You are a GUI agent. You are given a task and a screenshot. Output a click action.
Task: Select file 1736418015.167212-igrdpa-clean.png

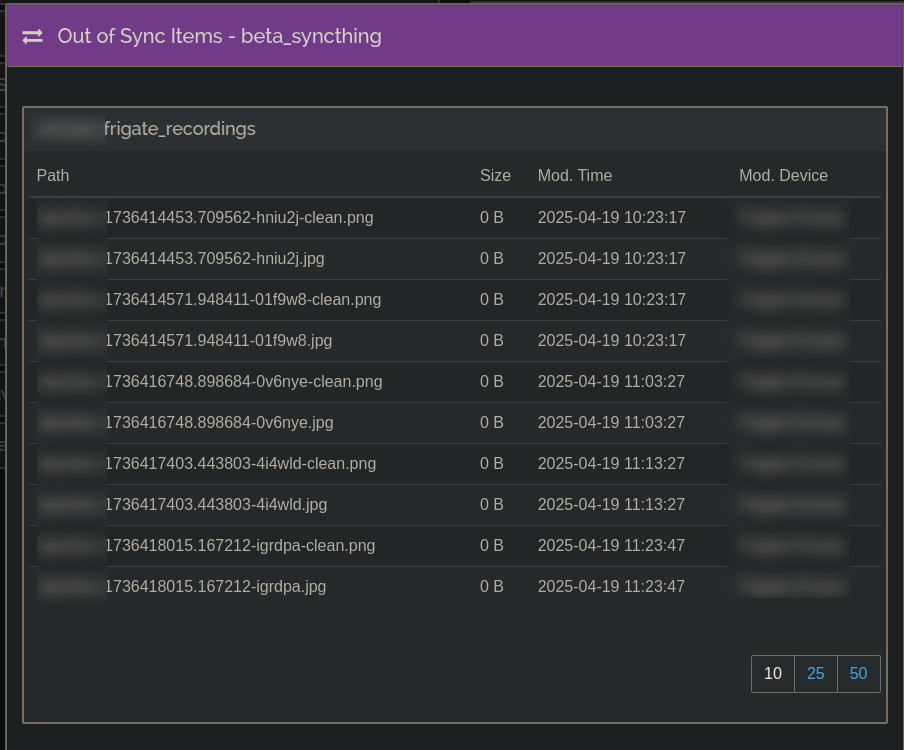coord(240,545)
